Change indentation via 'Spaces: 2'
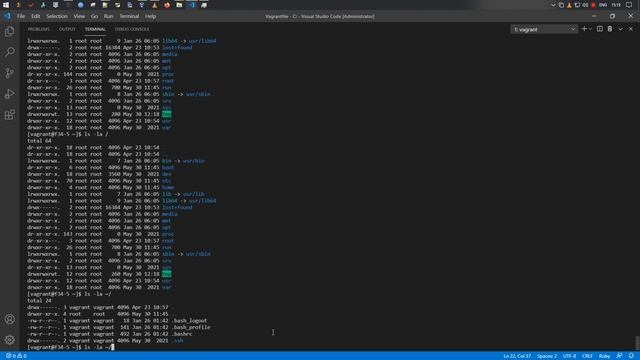 coord(547,356)
